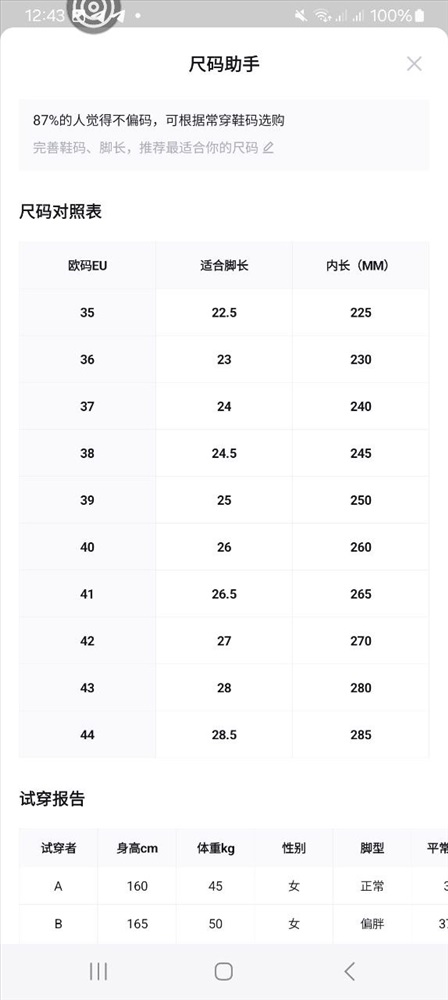Tap the muted sound icon in status bar

point(301,16)
